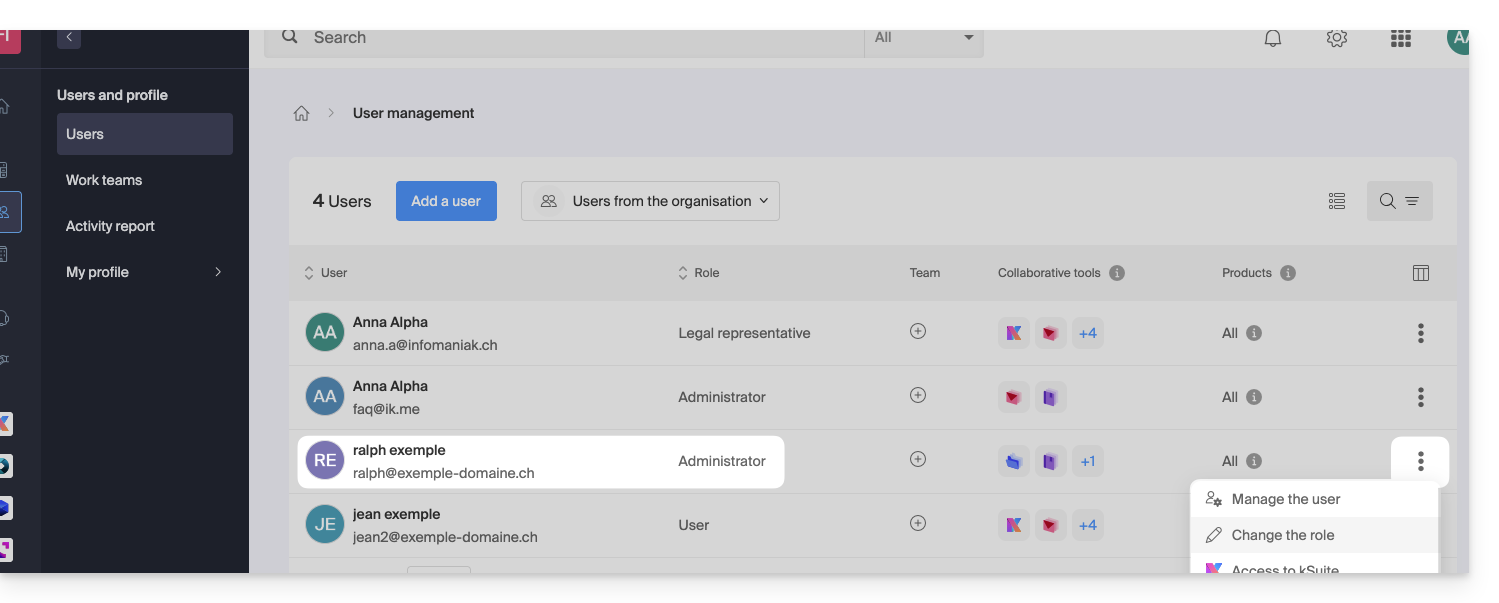Open the apps grid launcher
The image size is (1499, 603).
point(1401,38)
